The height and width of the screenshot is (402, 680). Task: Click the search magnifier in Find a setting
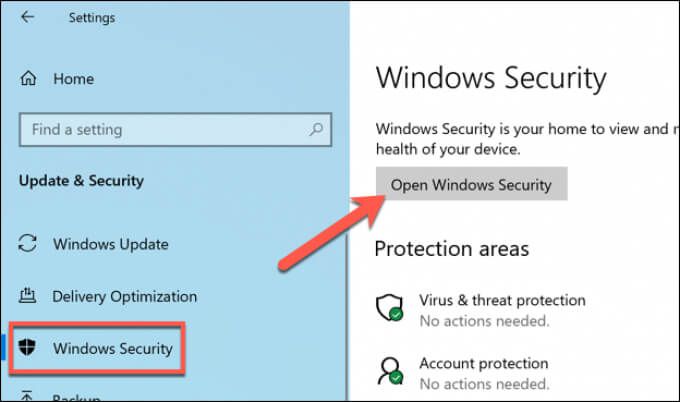(x=316, y=129)
